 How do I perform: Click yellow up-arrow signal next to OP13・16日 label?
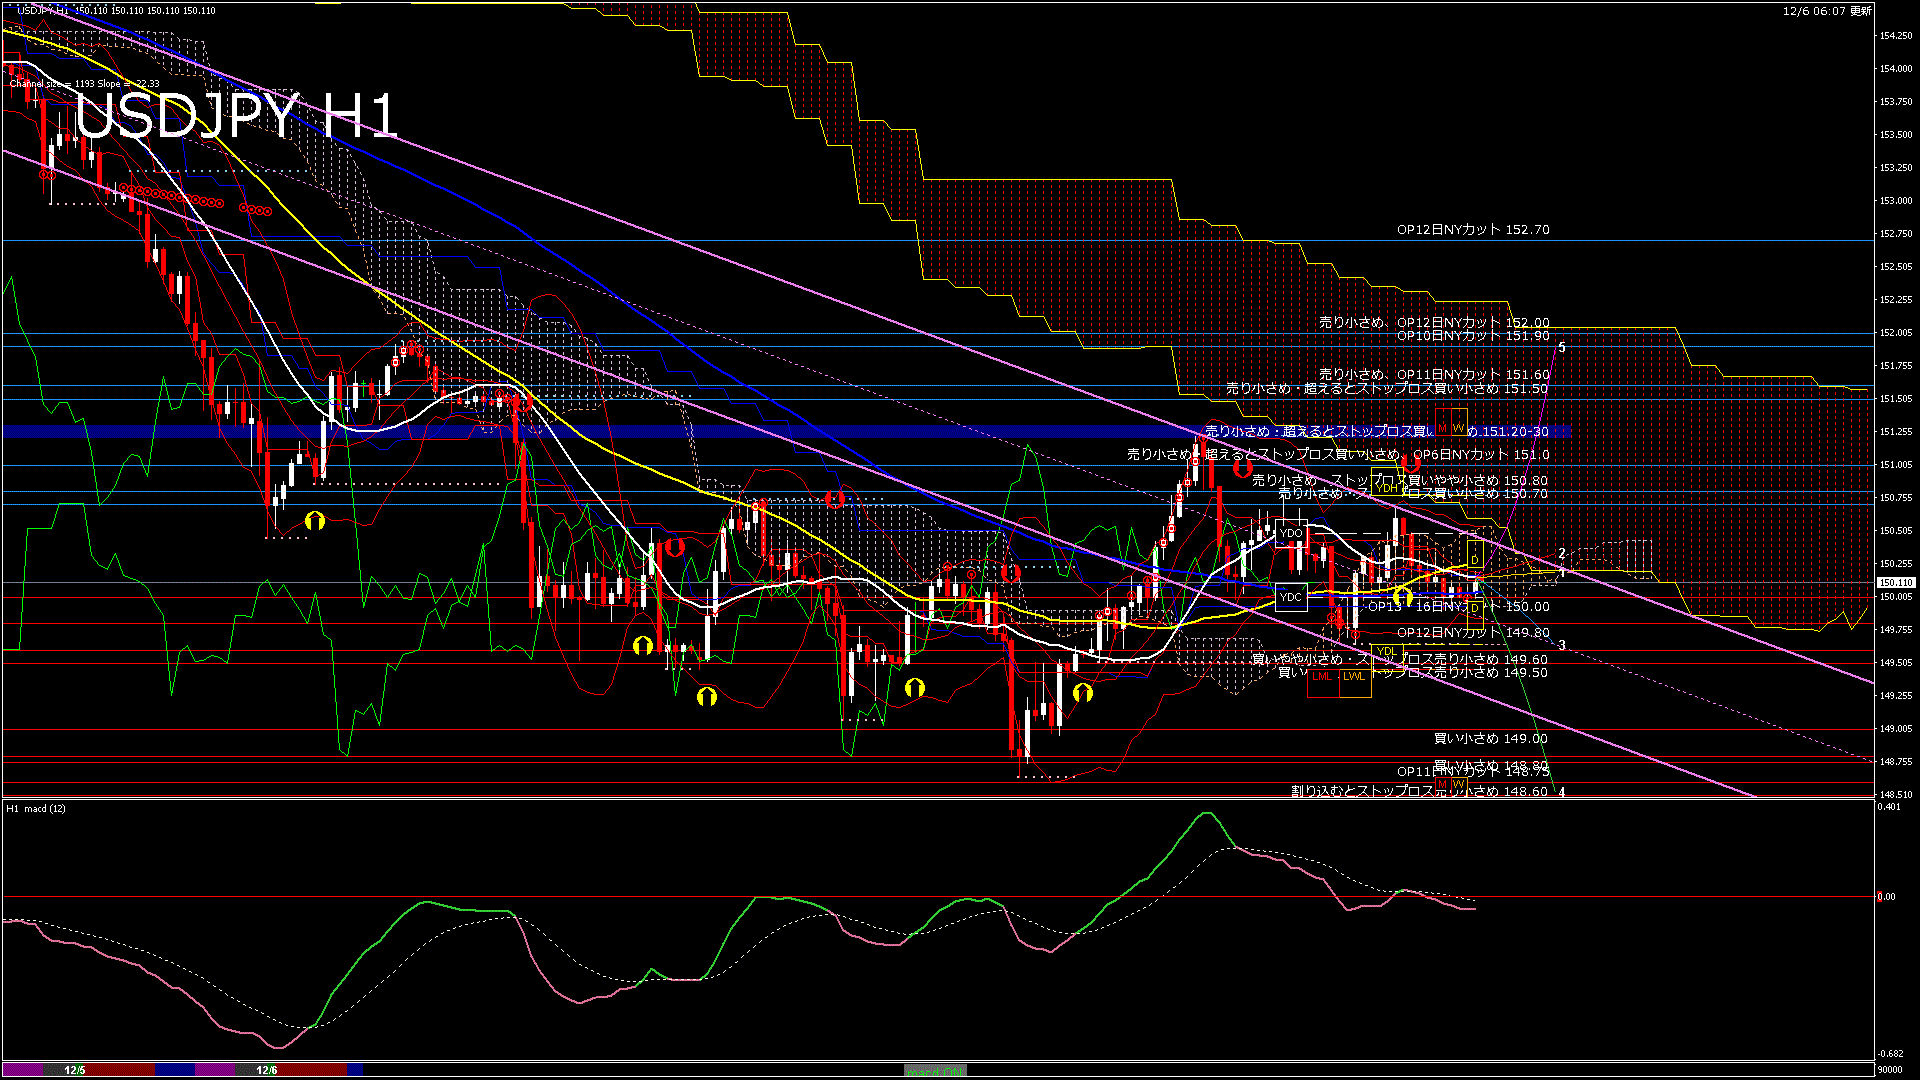1403,597
